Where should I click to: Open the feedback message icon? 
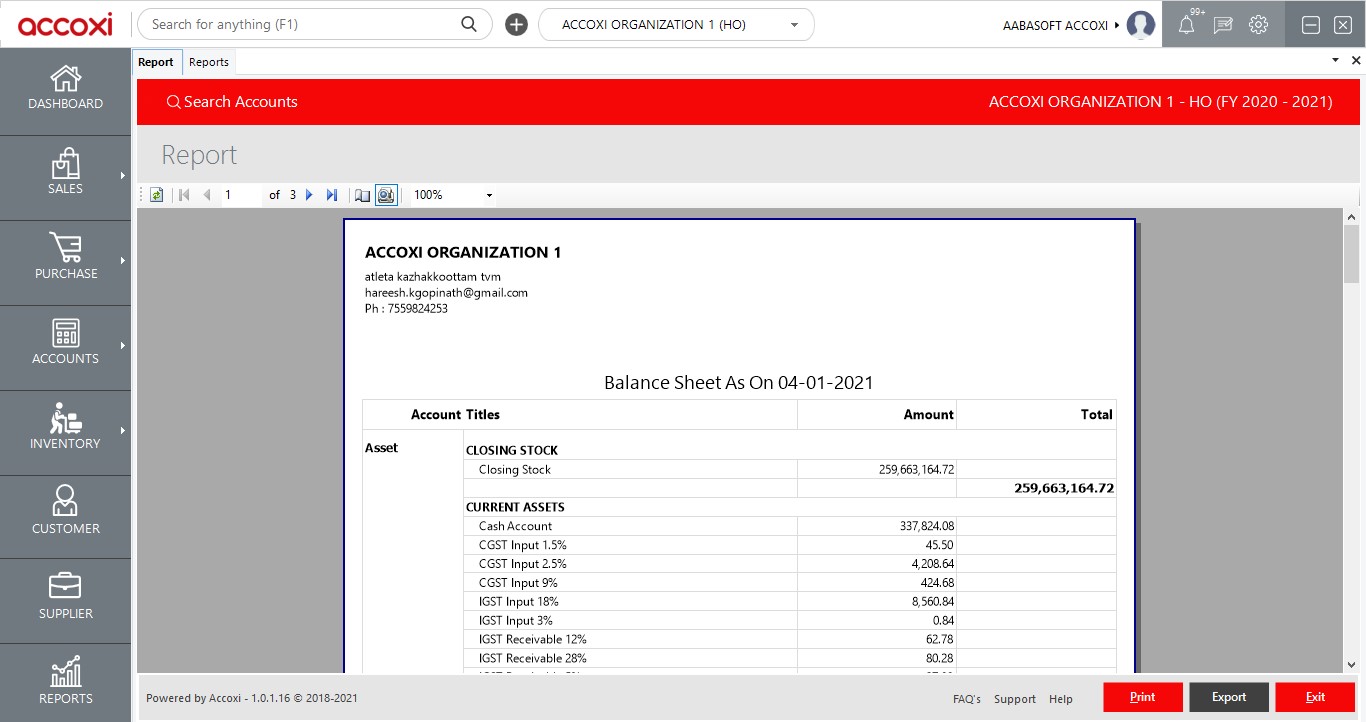point(1222,24)
